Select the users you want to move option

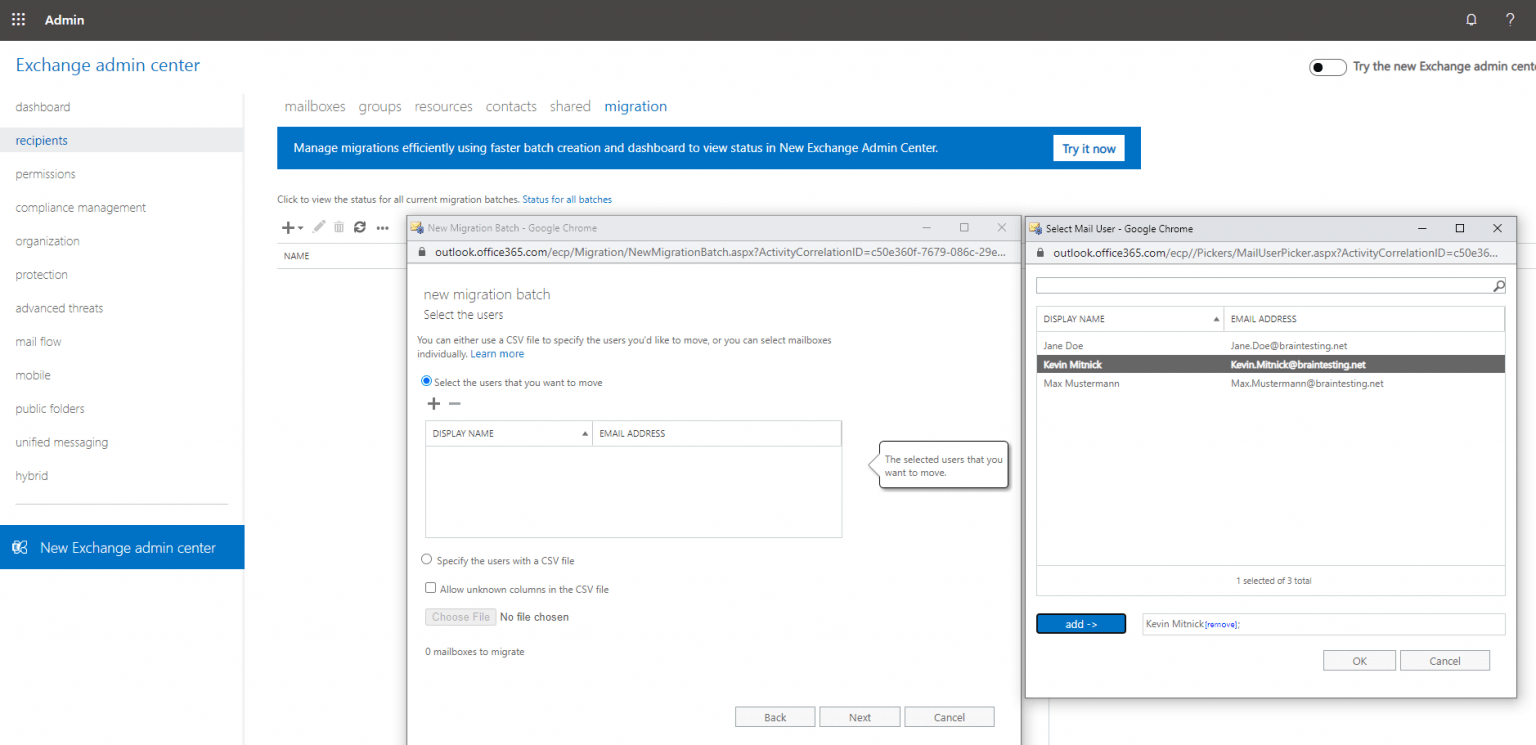pyautogui.click(x=425, y=381)
